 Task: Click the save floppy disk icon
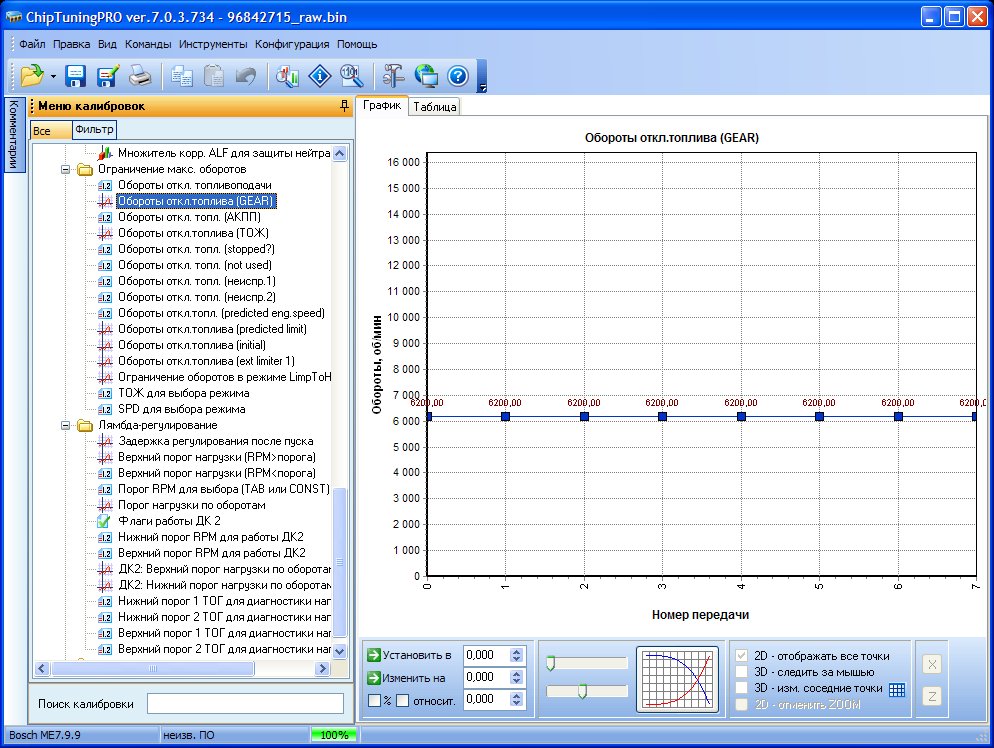[77, 75]
